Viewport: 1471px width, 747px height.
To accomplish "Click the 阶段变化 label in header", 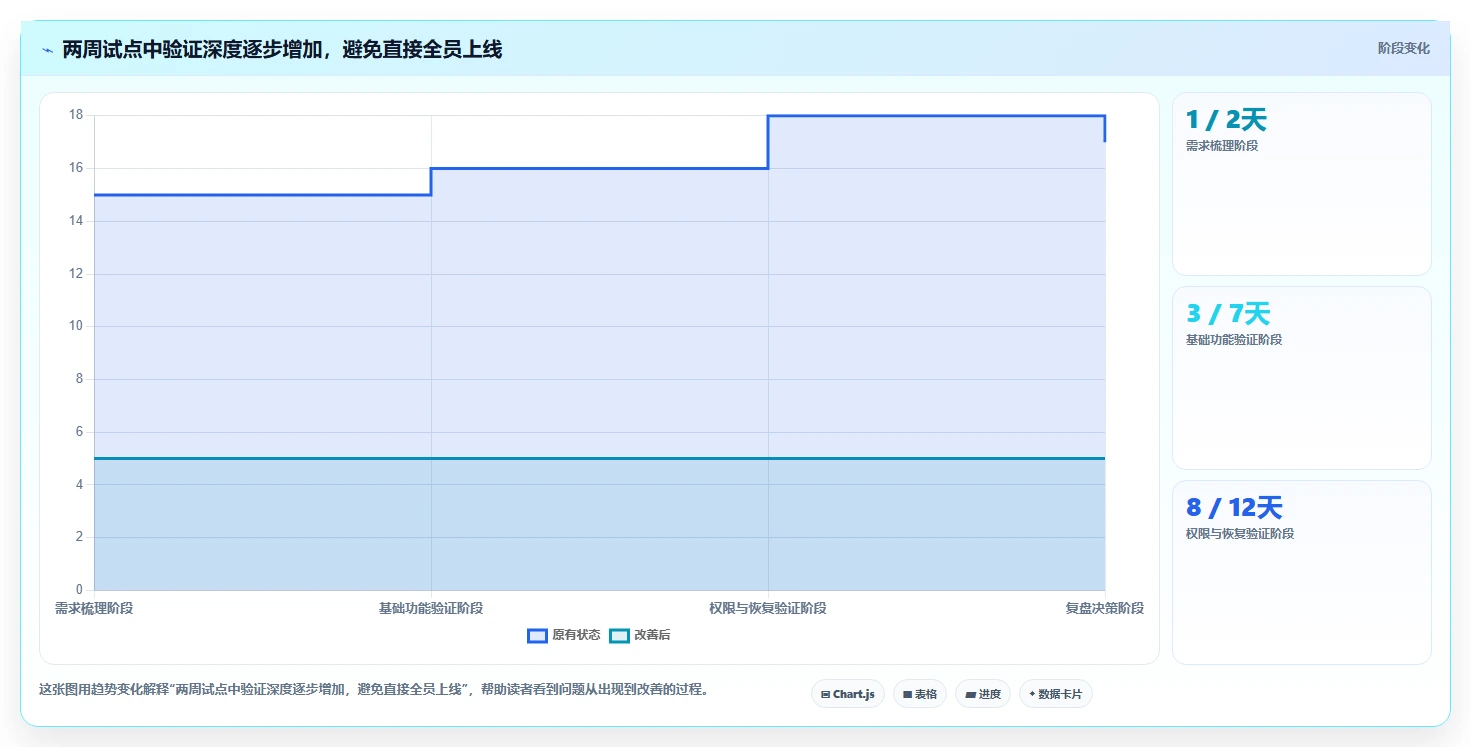I will [1403, 48].
